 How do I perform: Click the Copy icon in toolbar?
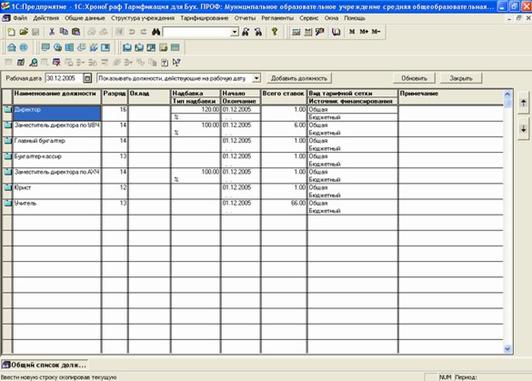tap(64, 32)
